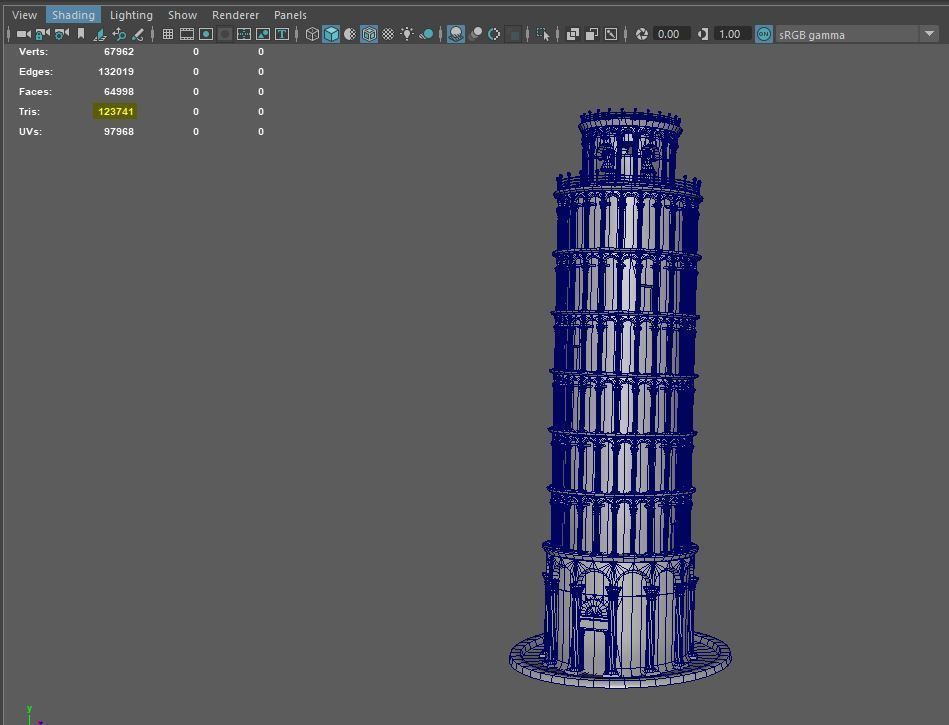Edit the gamma value field 1.00

tap(732, 34)
